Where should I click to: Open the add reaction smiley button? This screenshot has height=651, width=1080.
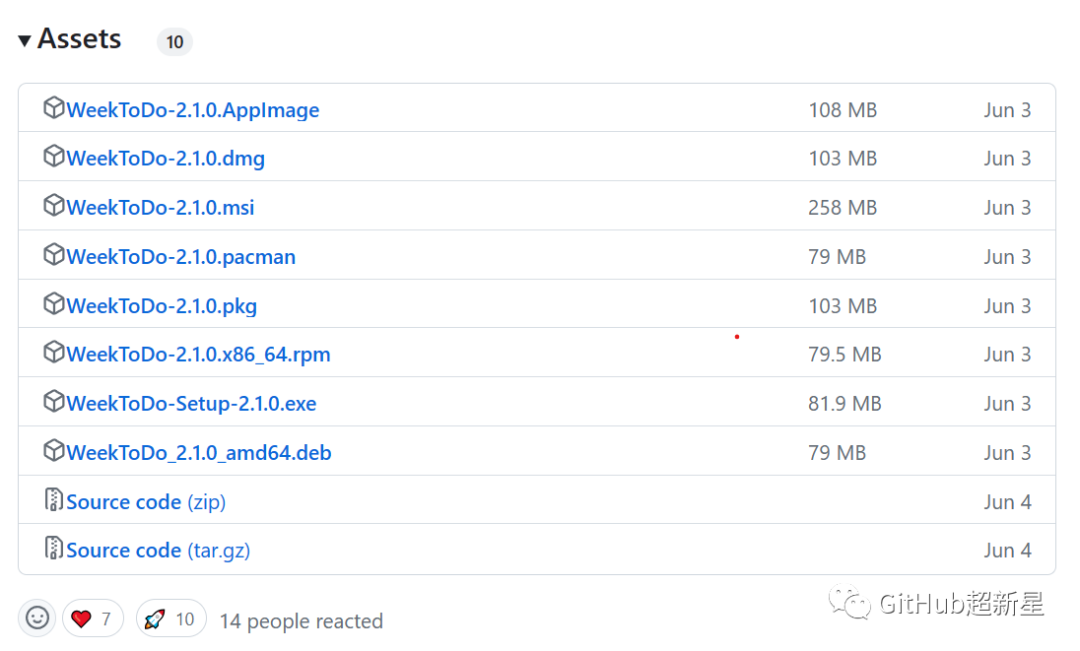[37, 618]
